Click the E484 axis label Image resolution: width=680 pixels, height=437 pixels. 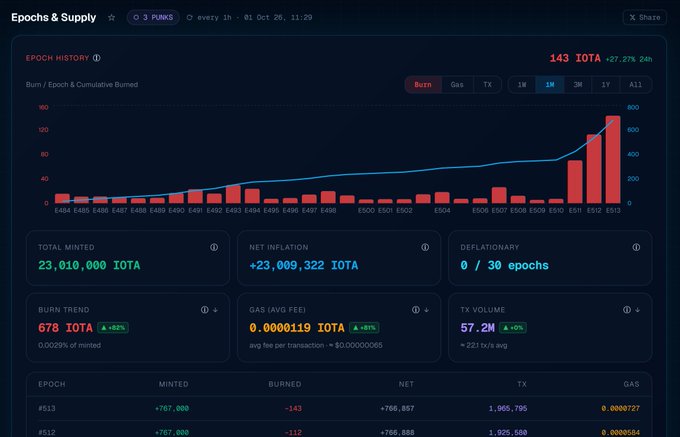[x=62, y=210]
